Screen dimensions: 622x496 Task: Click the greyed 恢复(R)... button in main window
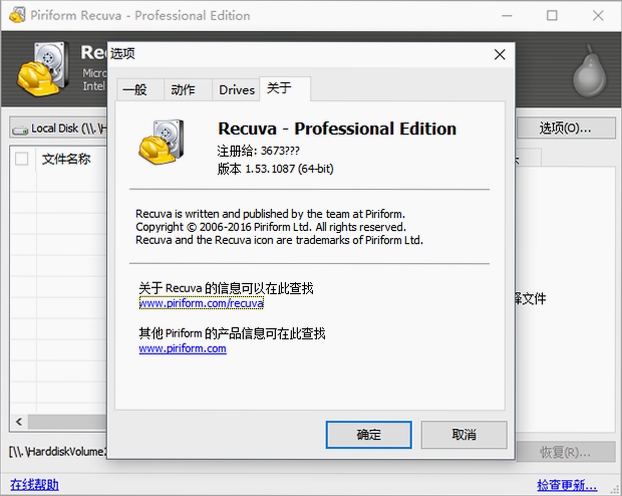click(x=565, y=452)
